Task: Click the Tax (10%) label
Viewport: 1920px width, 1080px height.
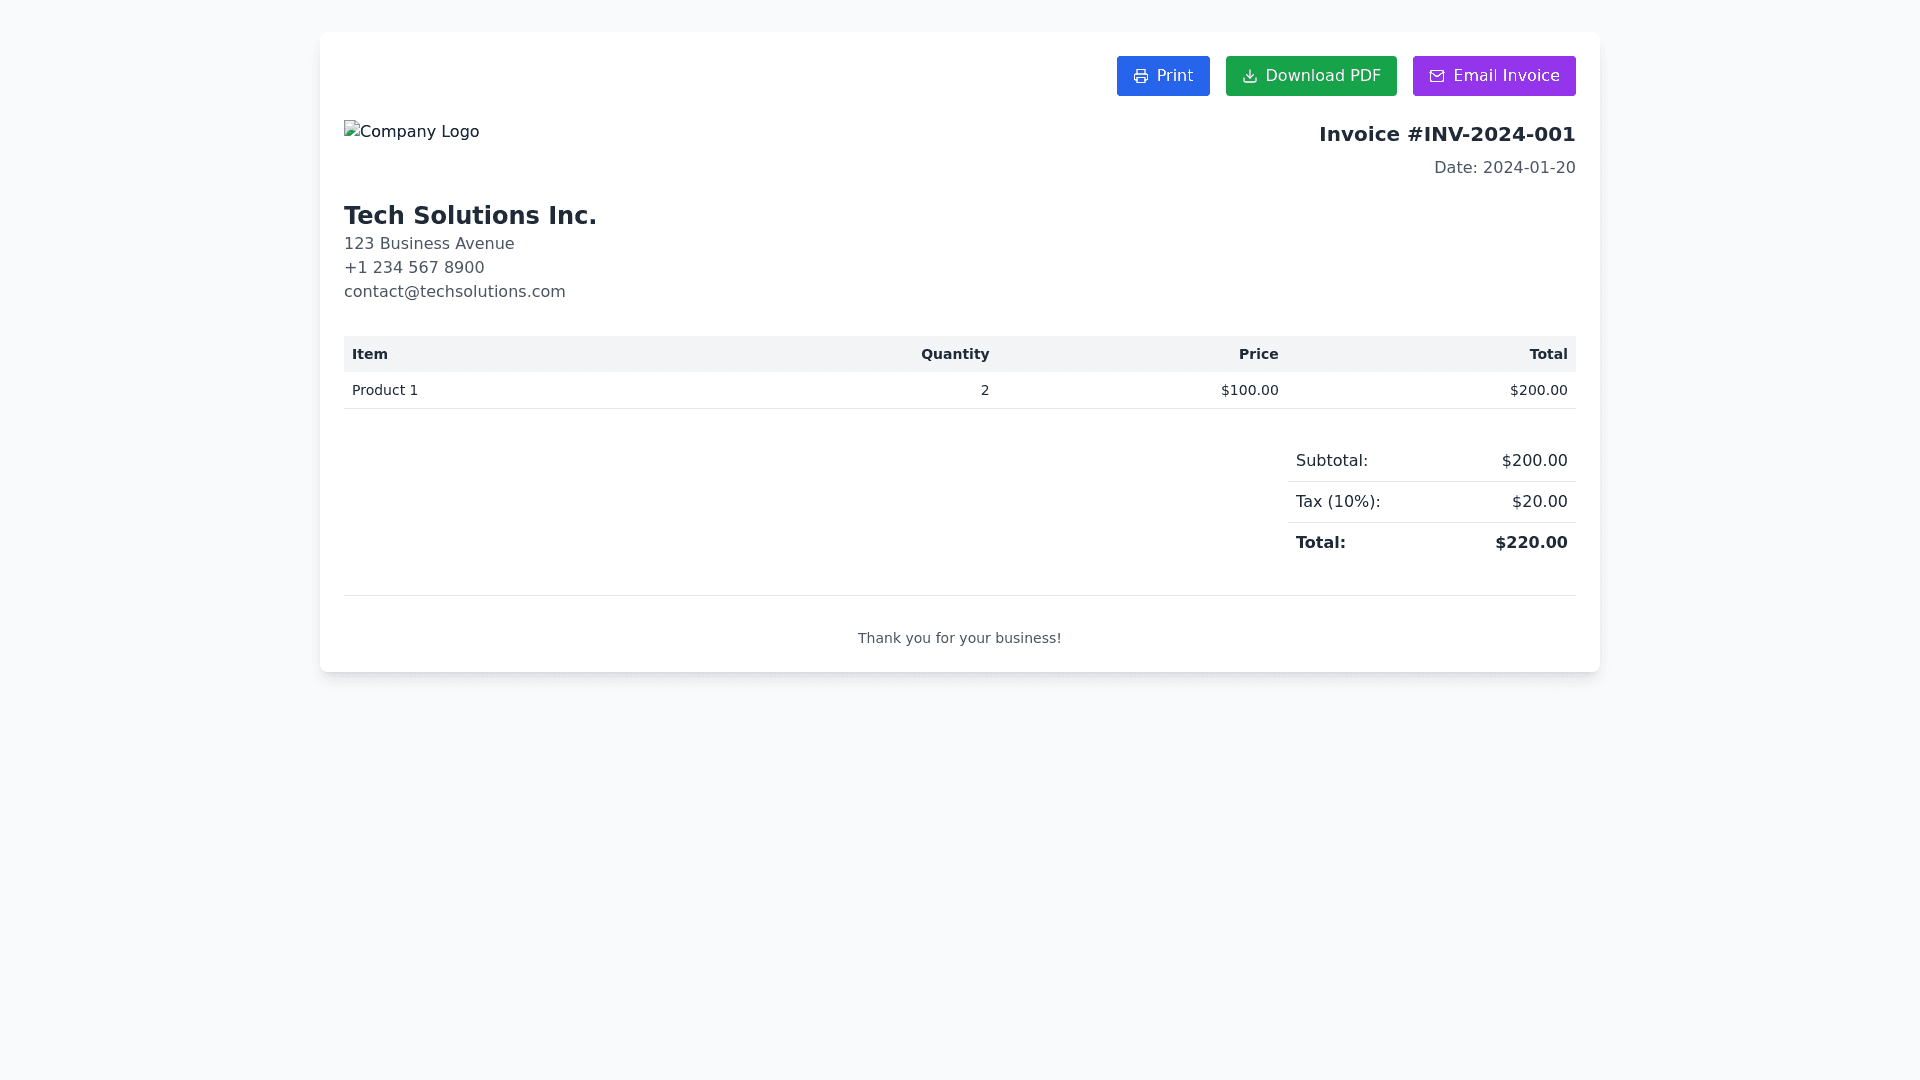Action: tap(1337, 502)
